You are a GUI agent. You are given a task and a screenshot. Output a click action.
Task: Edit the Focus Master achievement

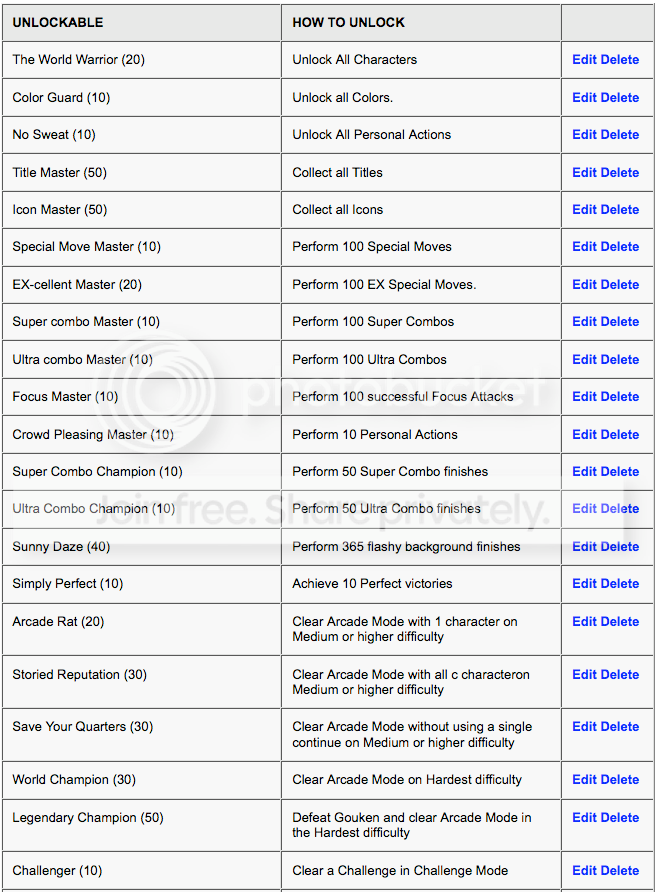(x=584, y=397)
